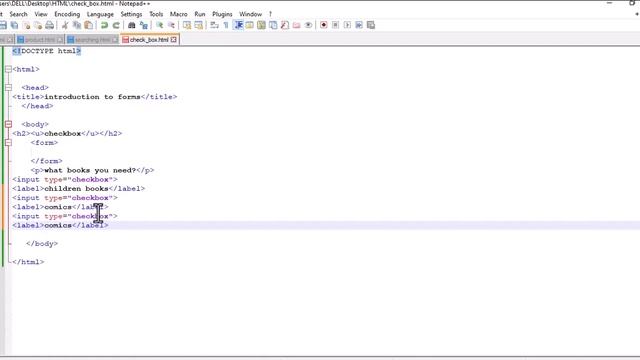Image resolution: width=640 pixels, height=360 pixels.
Task: Switch to the searching.html tab
Action: tap(92, 40)
